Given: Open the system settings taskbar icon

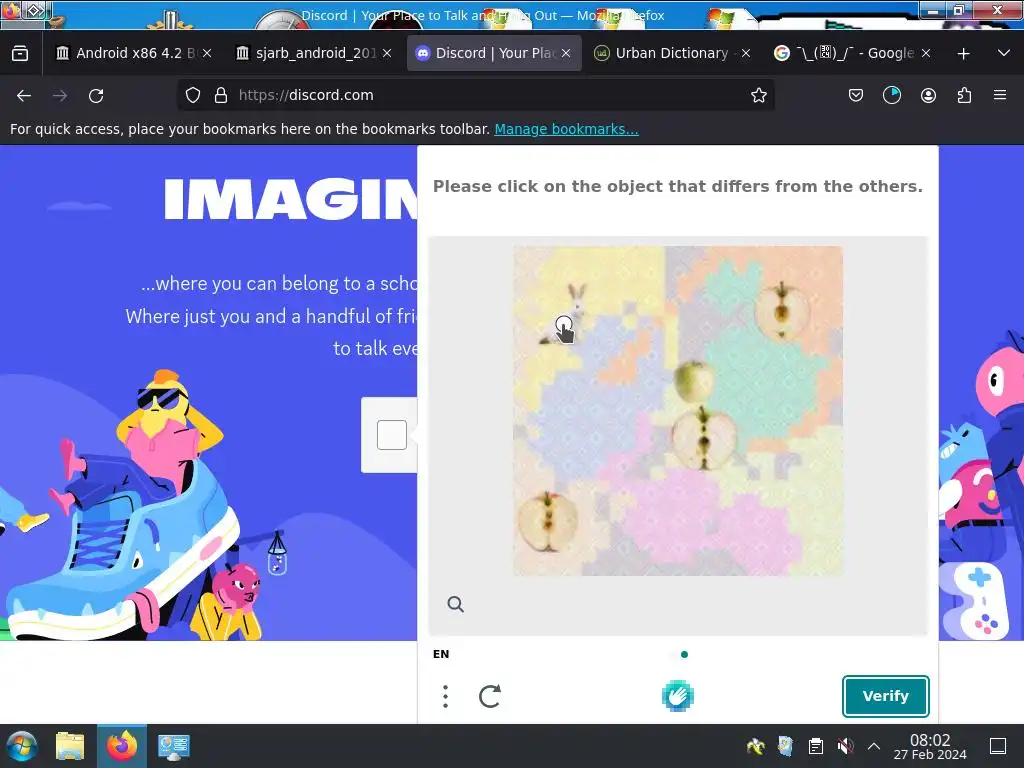Looking at the screenshot, I should point(174,746).
